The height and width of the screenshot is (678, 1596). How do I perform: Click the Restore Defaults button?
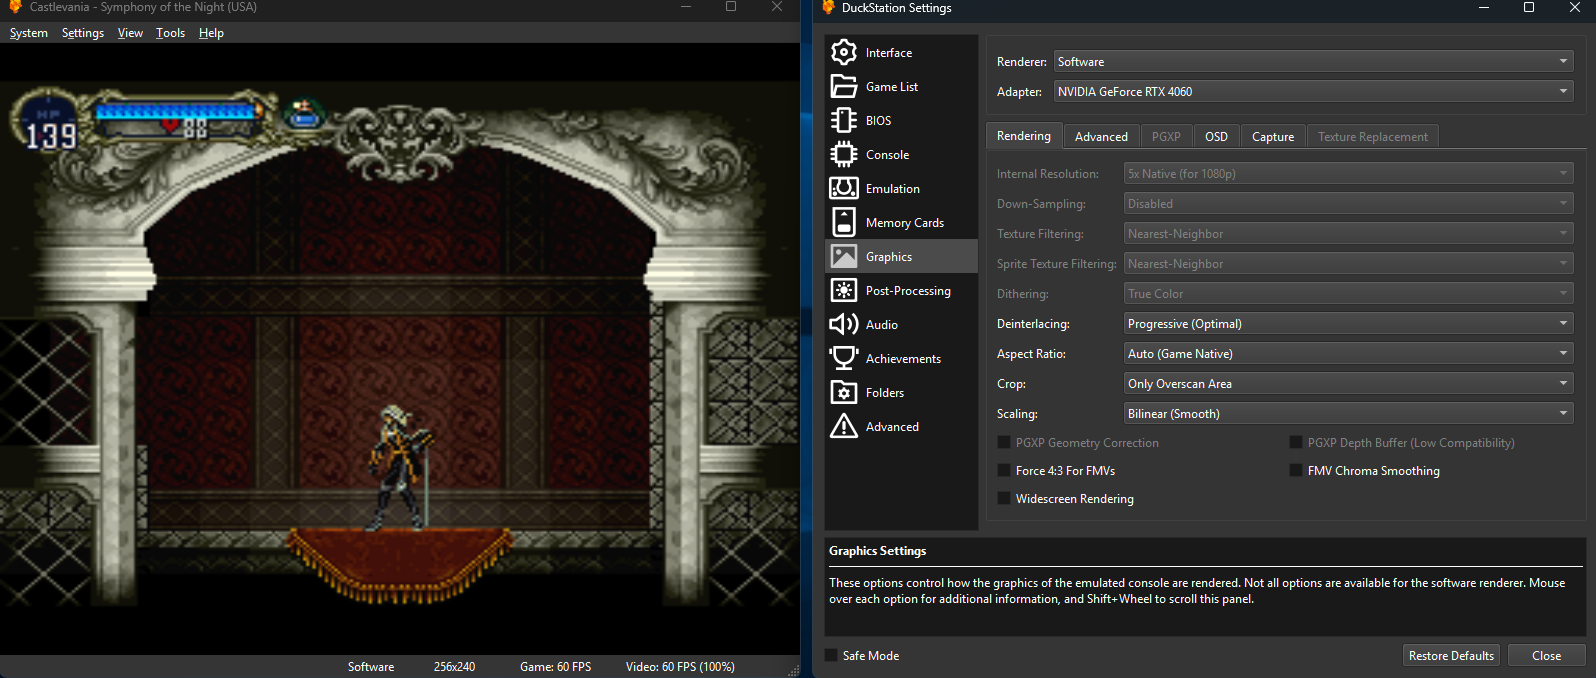tap(1451, 655)
